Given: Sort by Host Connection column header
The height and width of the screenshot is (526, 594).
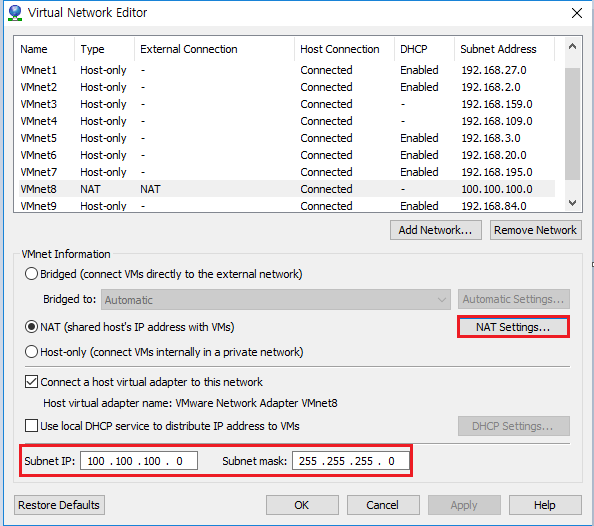Looking at the screenshot, I should point(344,49).
